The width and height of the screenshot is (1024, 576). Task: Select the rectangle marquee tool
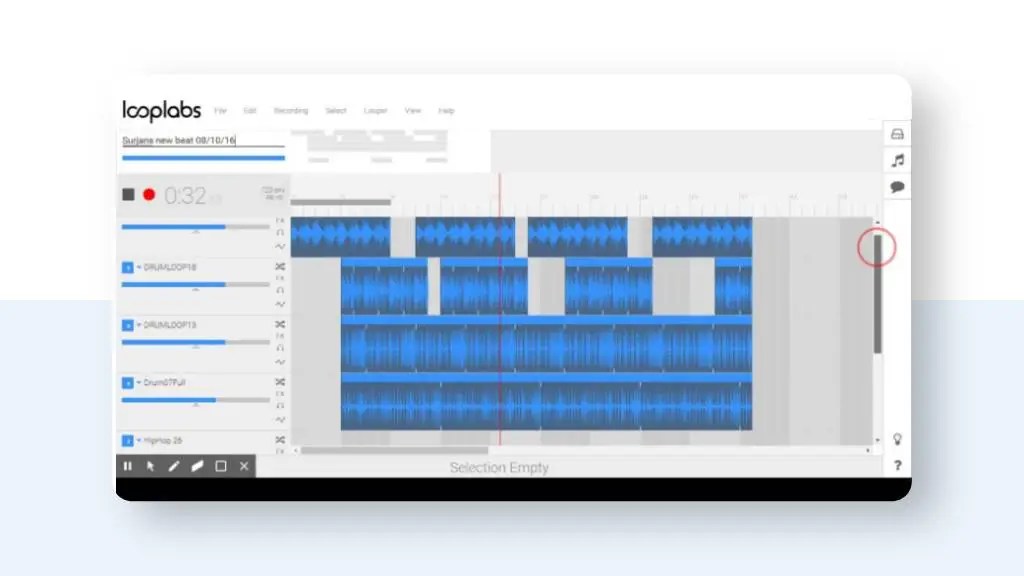[221, 465]
